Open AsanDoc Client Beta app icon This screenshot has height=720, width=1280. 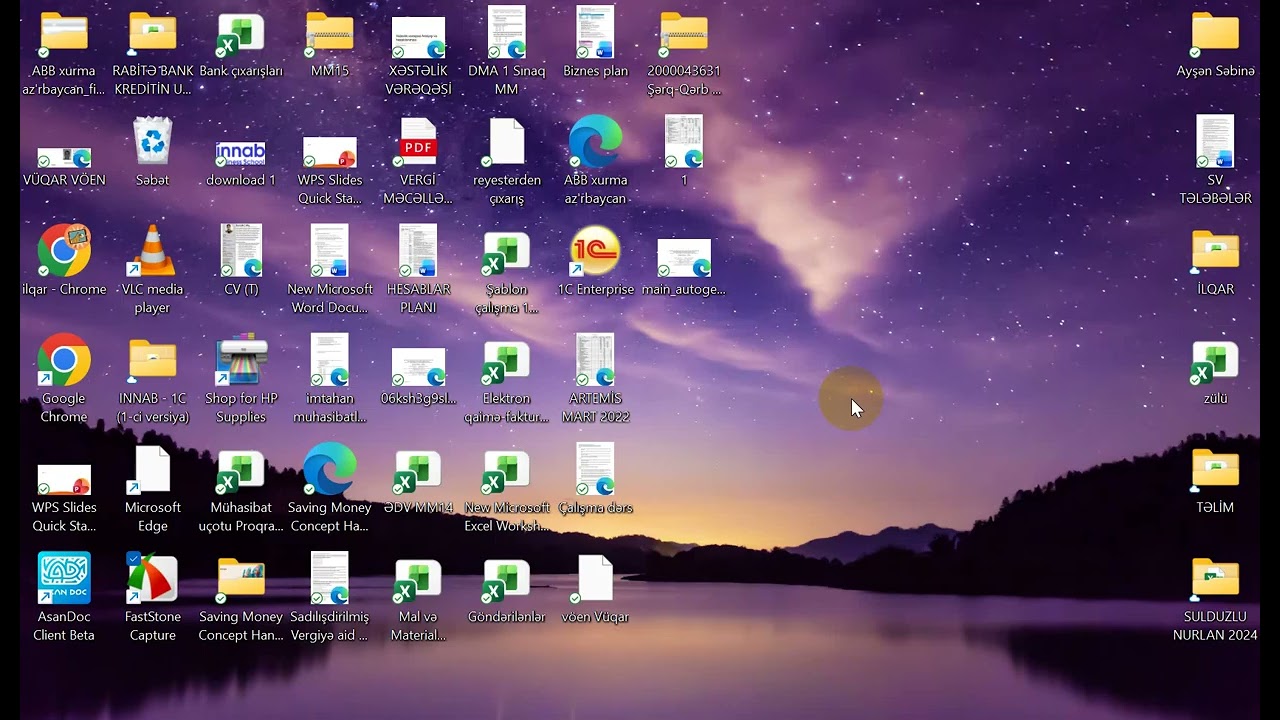(x=64, y=578)
